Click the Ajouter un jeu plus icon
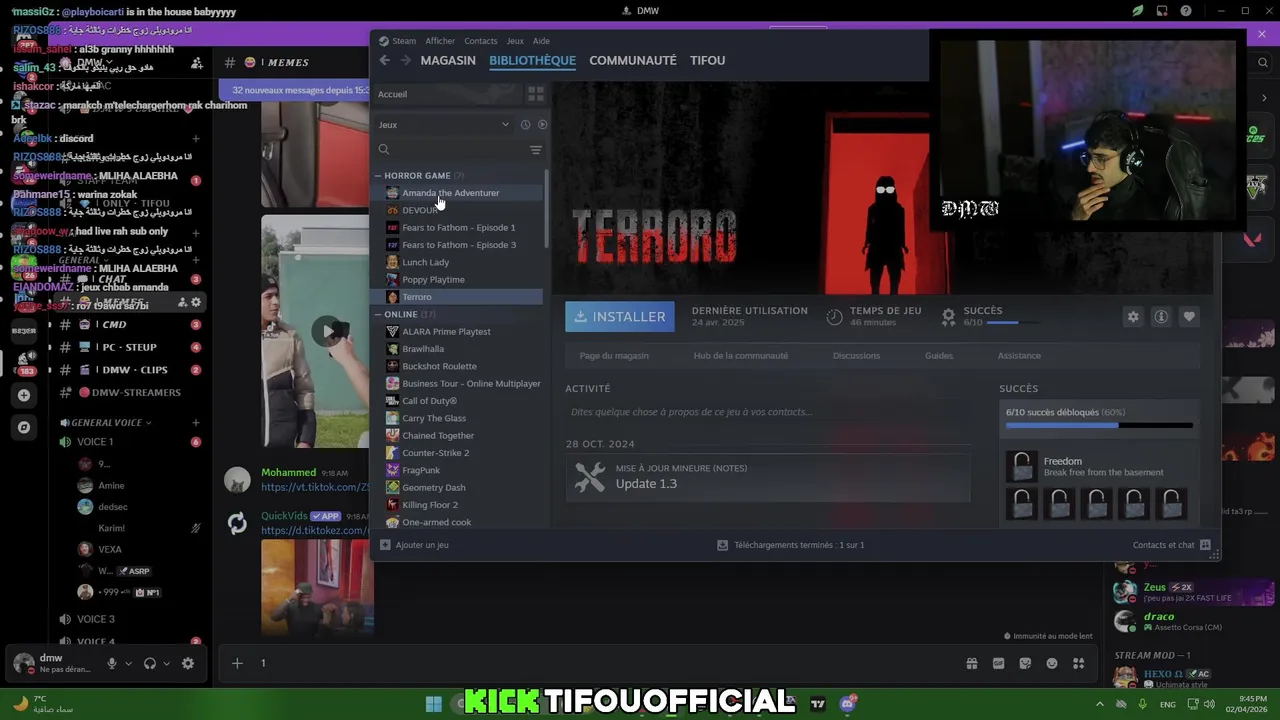The width and height of the screenshot is (1280, 720). coord(385,545)
